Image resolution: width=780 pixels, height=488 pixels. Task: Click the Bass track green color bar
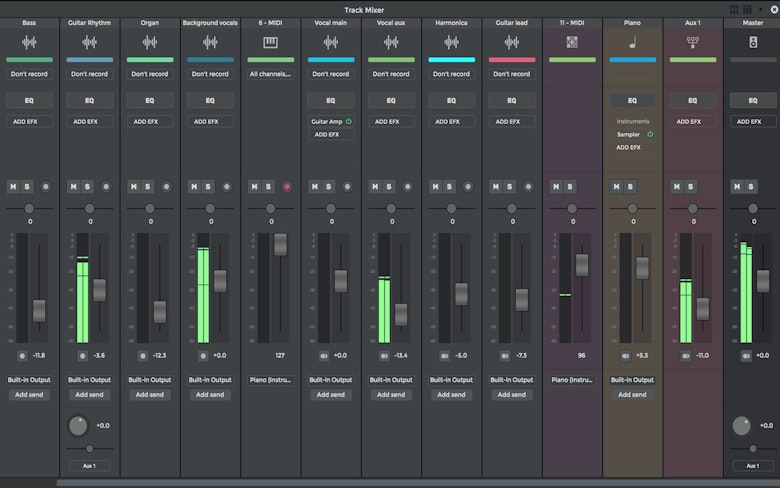point(29,60)
